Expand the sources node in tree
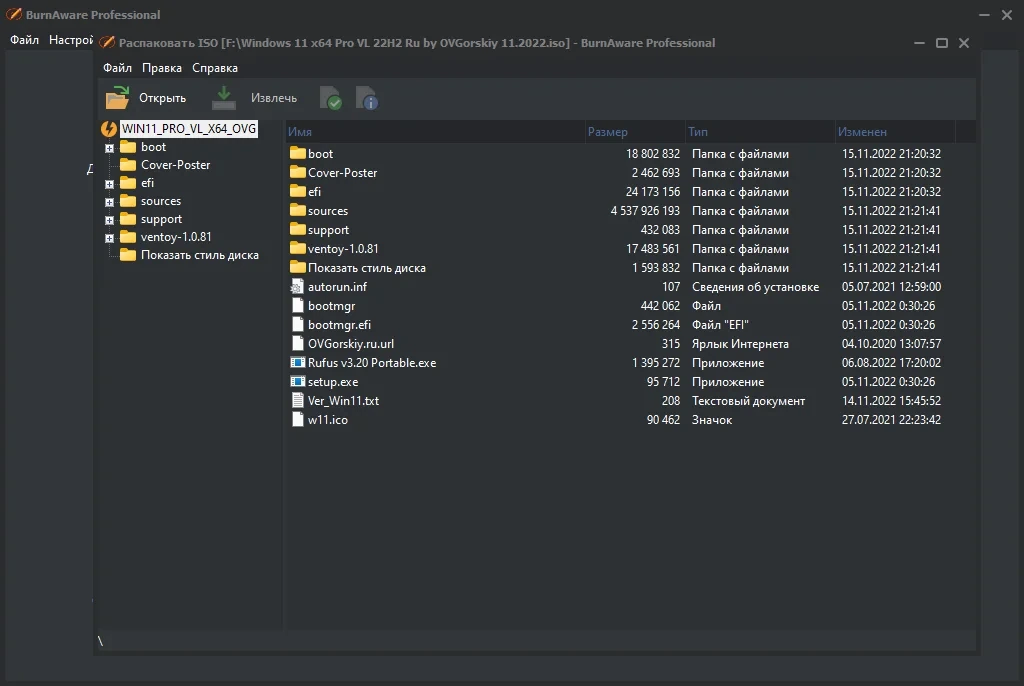The image size is (1024, 686). coord(110,203)
